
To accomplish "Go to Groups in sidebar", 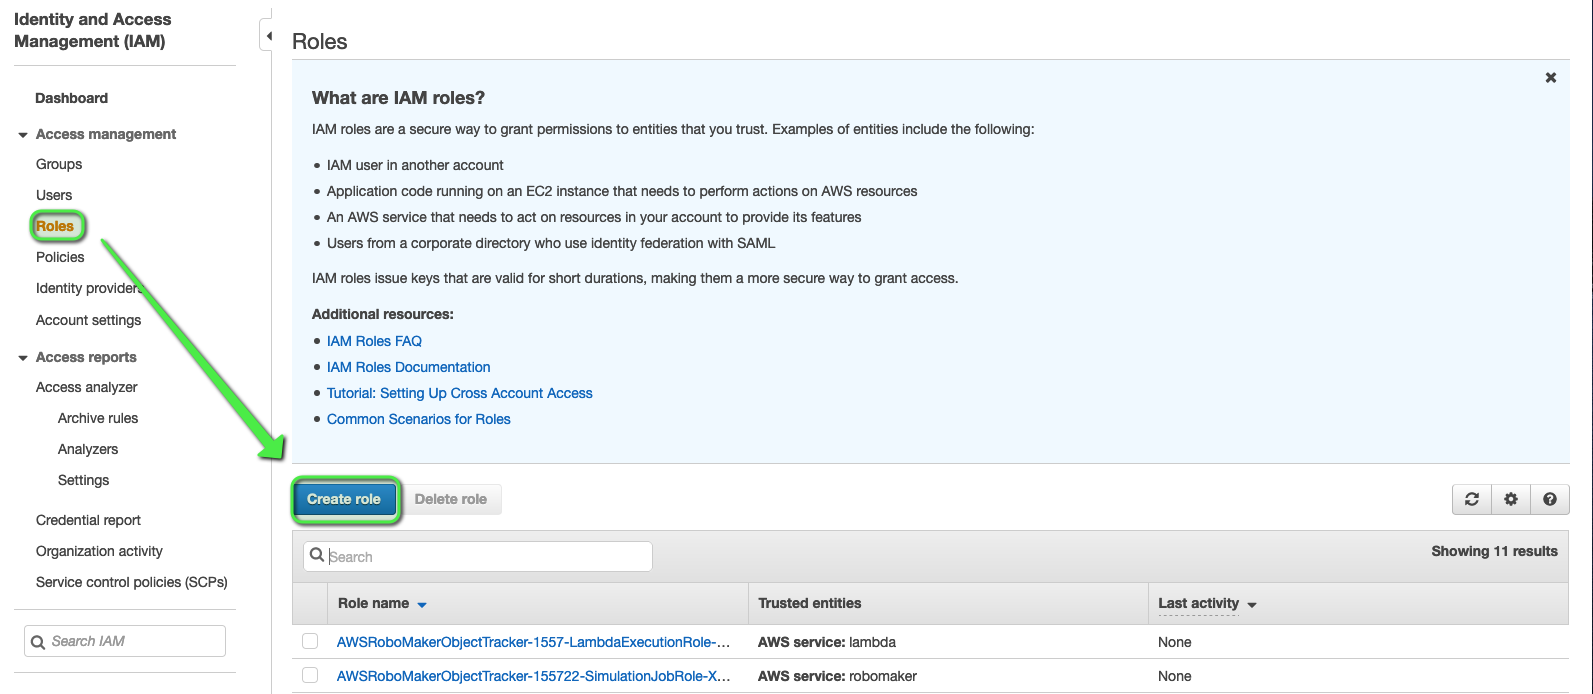I will [x=59, y=164].
